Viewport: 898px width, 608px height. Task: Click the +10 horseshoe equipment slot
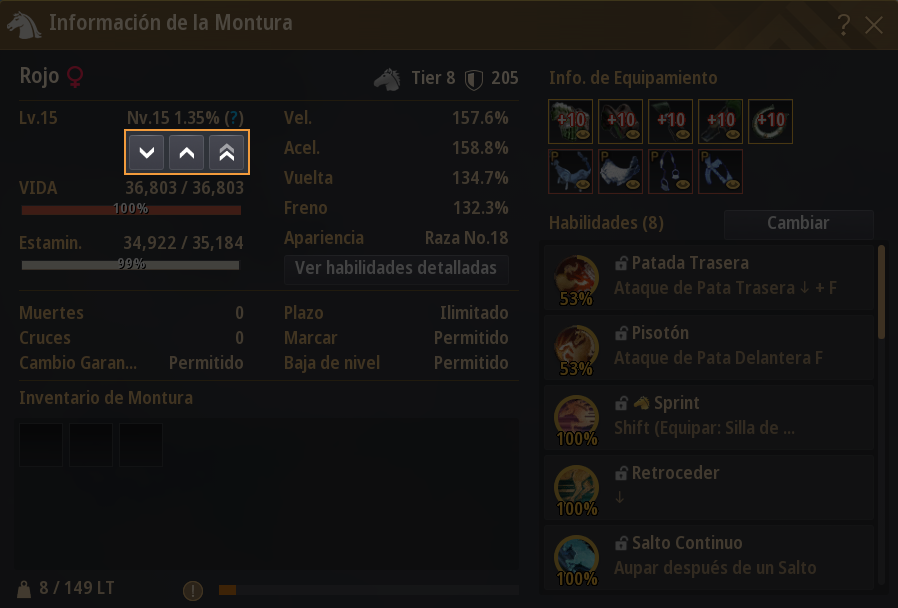point(770,121)
